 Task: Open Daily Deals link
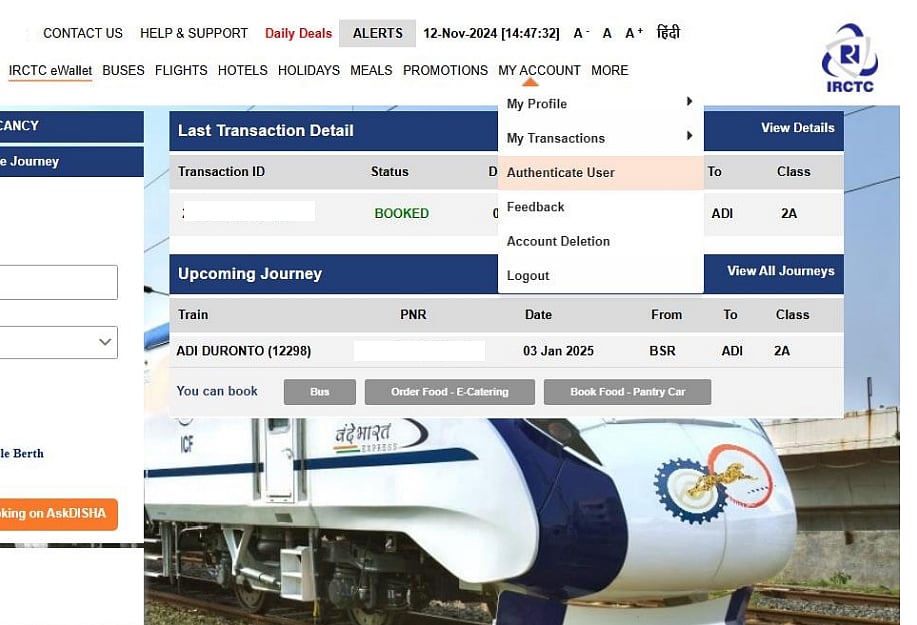click(x=298, y=33)
